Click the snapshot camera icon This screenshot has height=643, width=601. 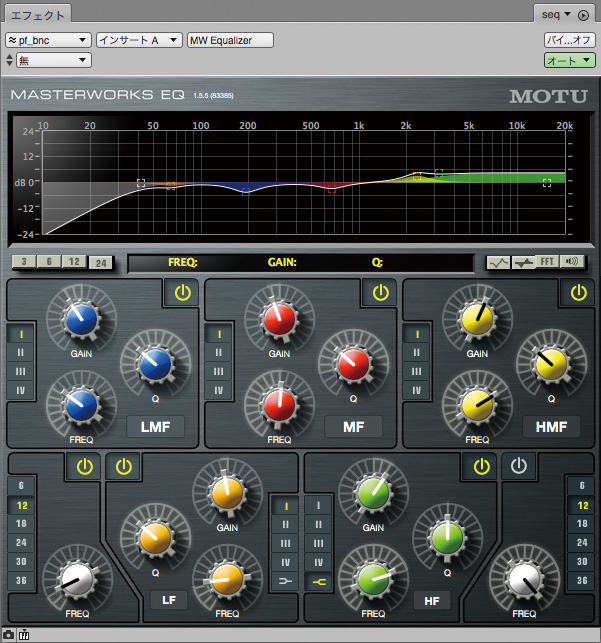pos(8,635)
